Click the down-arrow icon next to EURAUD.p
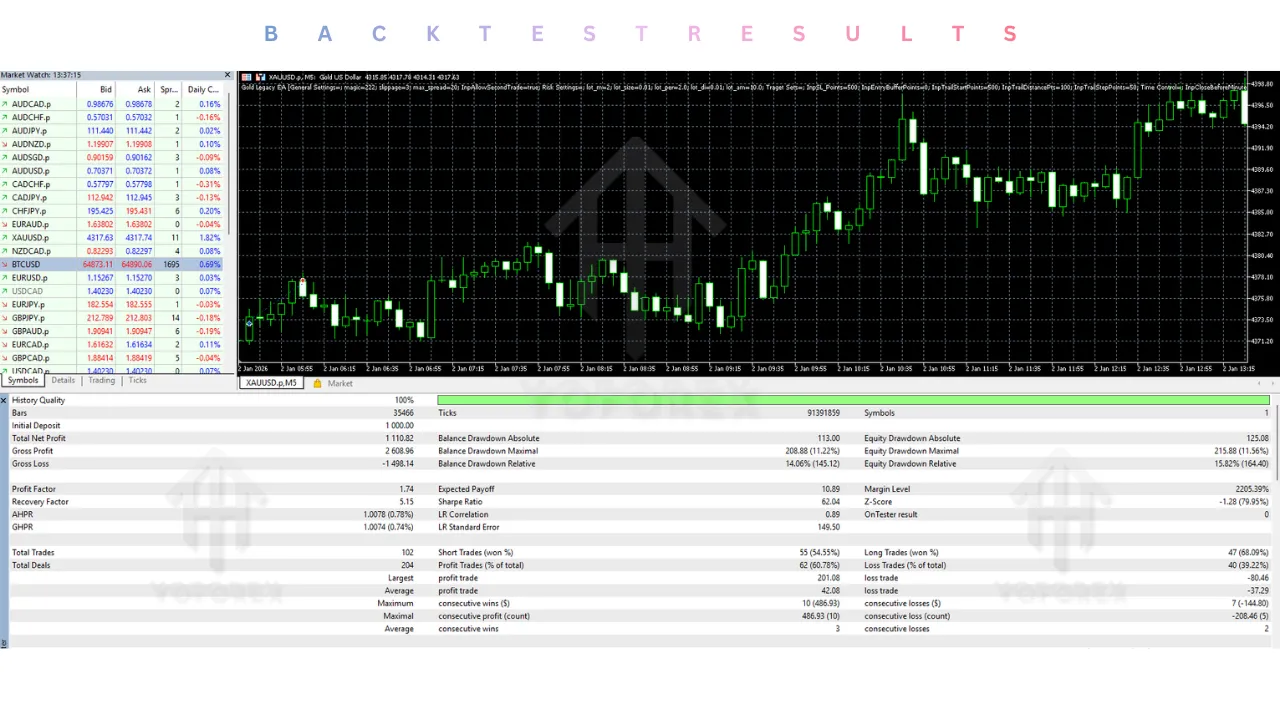Screen dimensions: 1280x720 5,224
